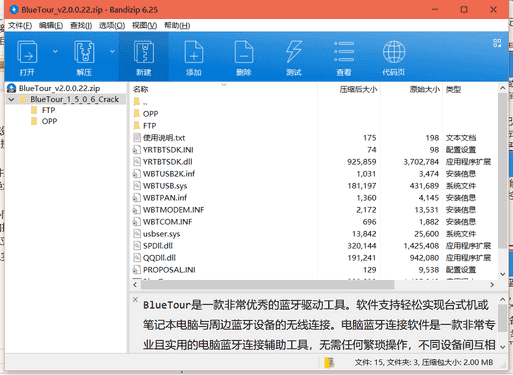Click the Add files (添加) icon
The width and height of the screenshot is (513, 375).
tap(194, 52)
